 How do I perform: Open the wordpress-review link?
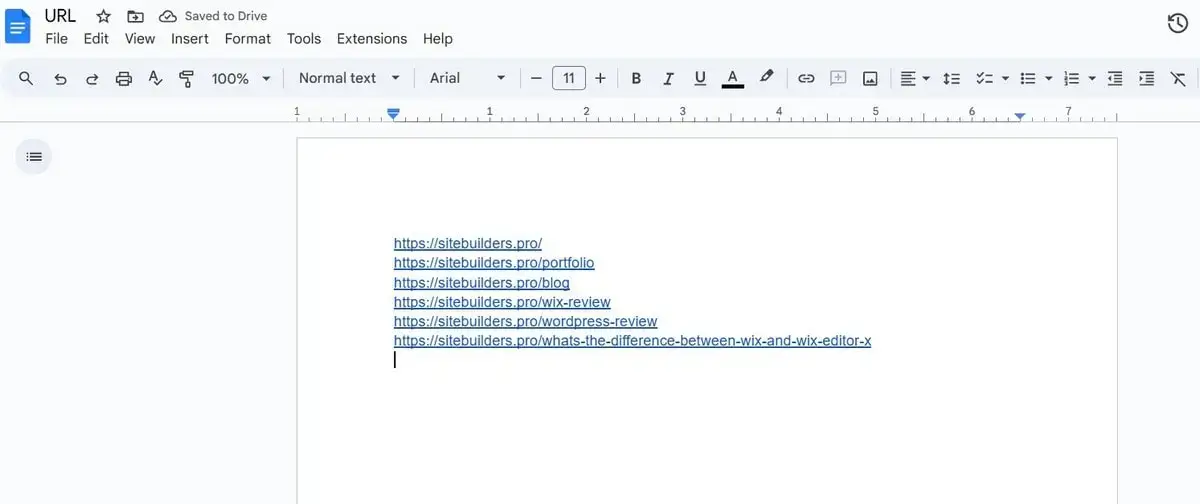(526, 321)
